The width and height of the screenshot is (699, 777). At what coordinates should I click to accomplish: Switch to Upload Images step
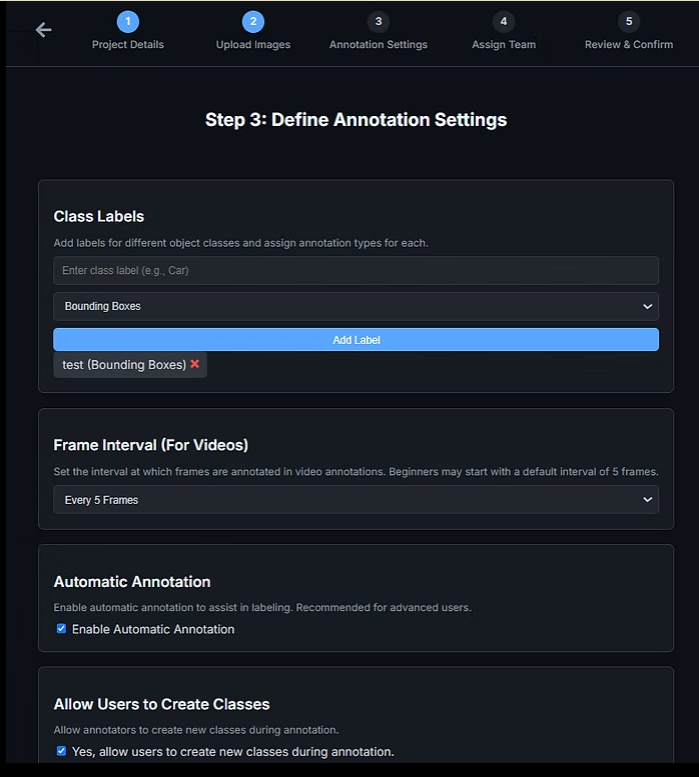[253, 45]
